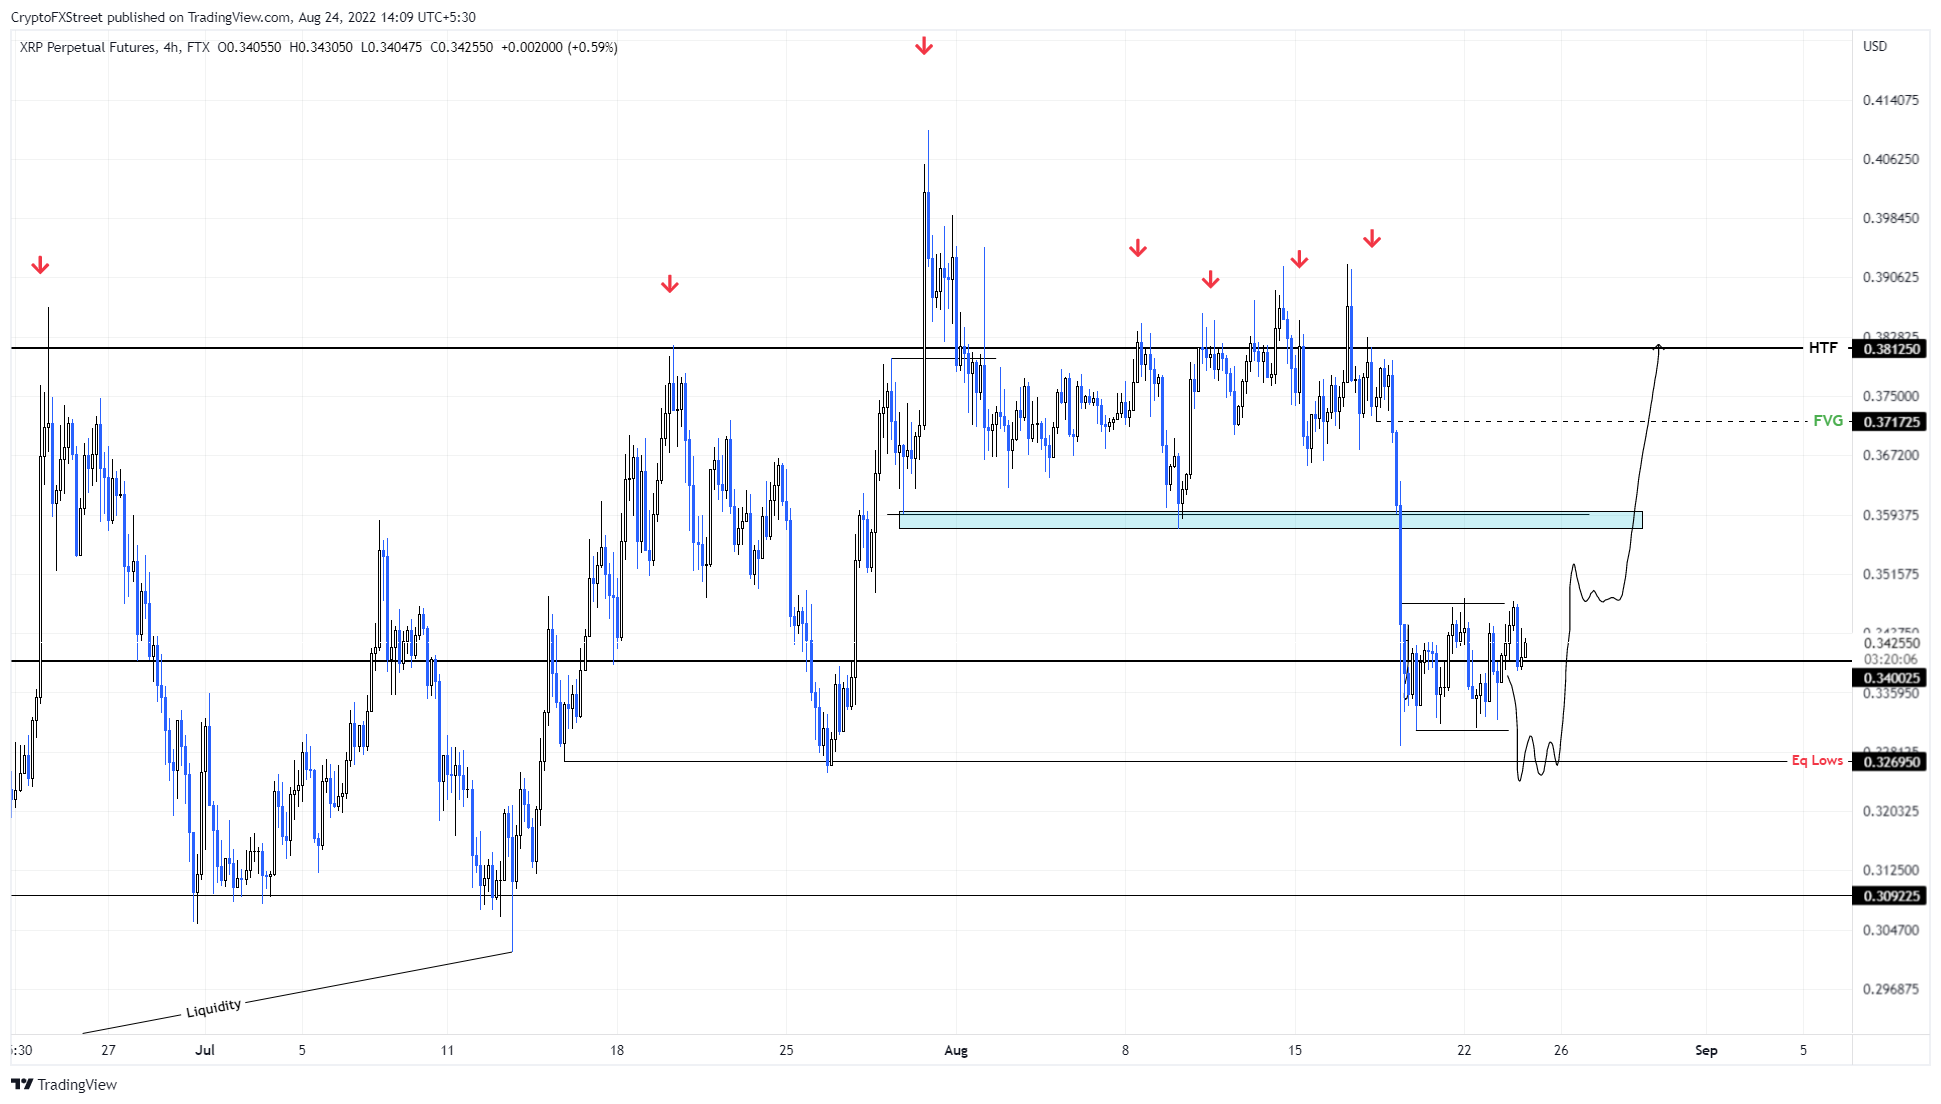The width and height of the screenshot is (1941, 1104).
Task: Click date label 11 on time axis
Action: (x=447, y=1050)
